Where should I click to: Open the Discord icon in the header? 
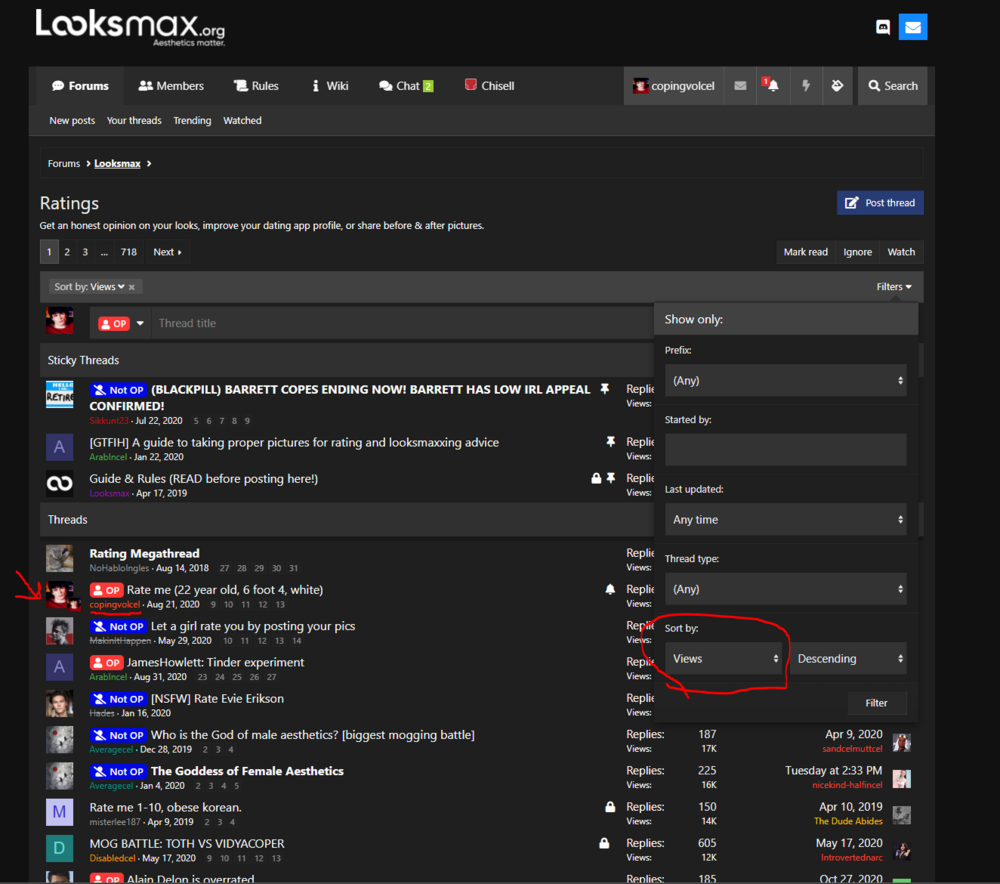point(883,27)
